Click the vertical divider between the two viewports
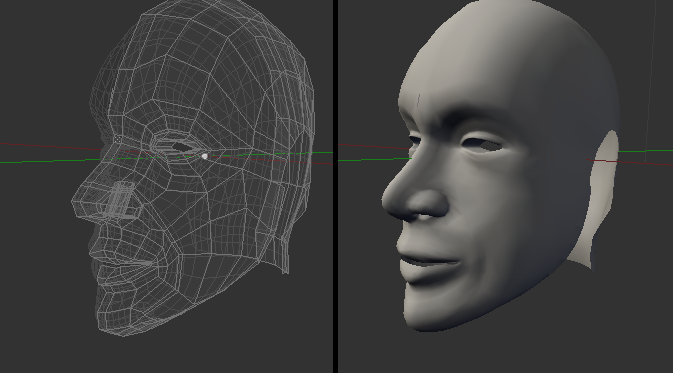Image resolution: width=673 pixels, height=373 pixels. click(335, 186)
